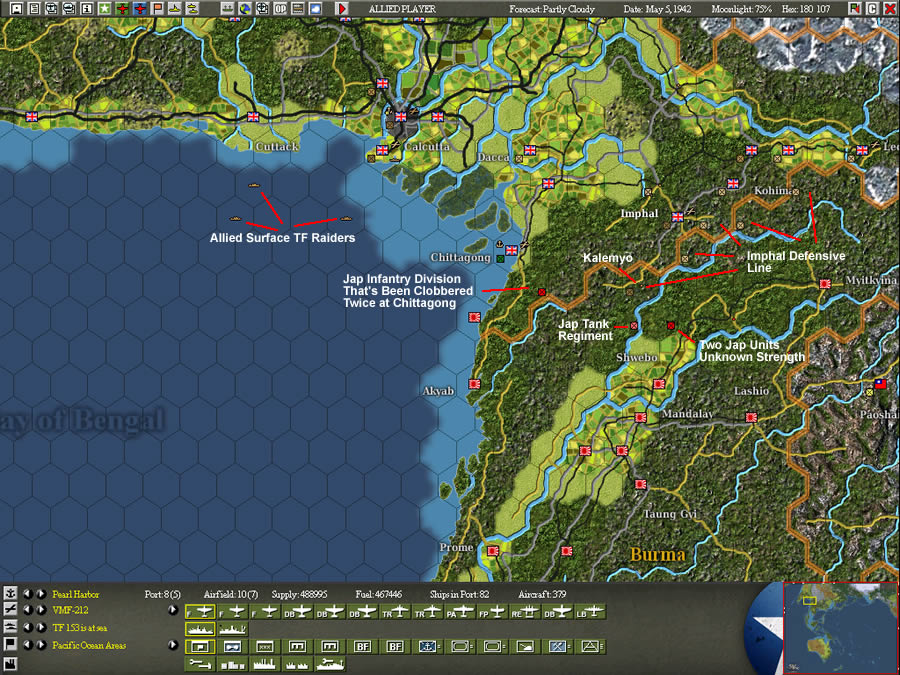This screenshot has height=675, width=900.
Task: Click the orange flag toolbar icon
Action: [x=157, y=8]
